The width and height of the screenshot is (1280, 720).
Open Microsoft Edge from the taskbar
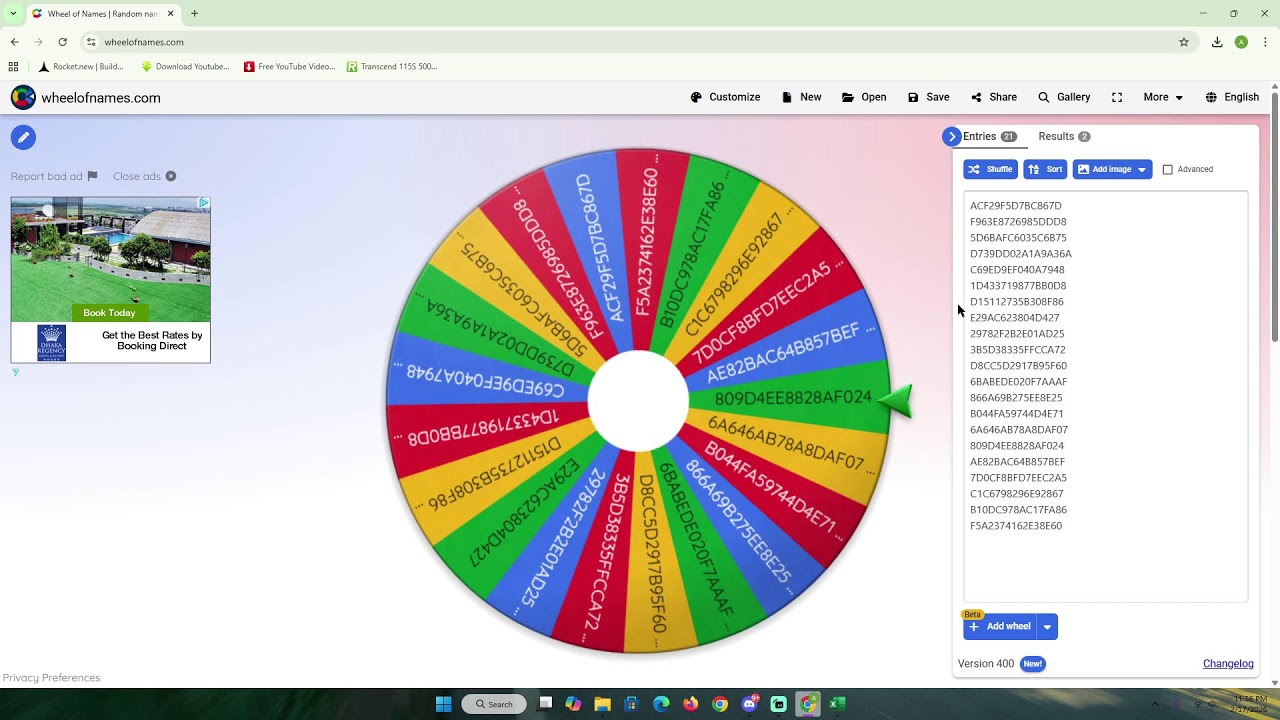click(661, 704)
